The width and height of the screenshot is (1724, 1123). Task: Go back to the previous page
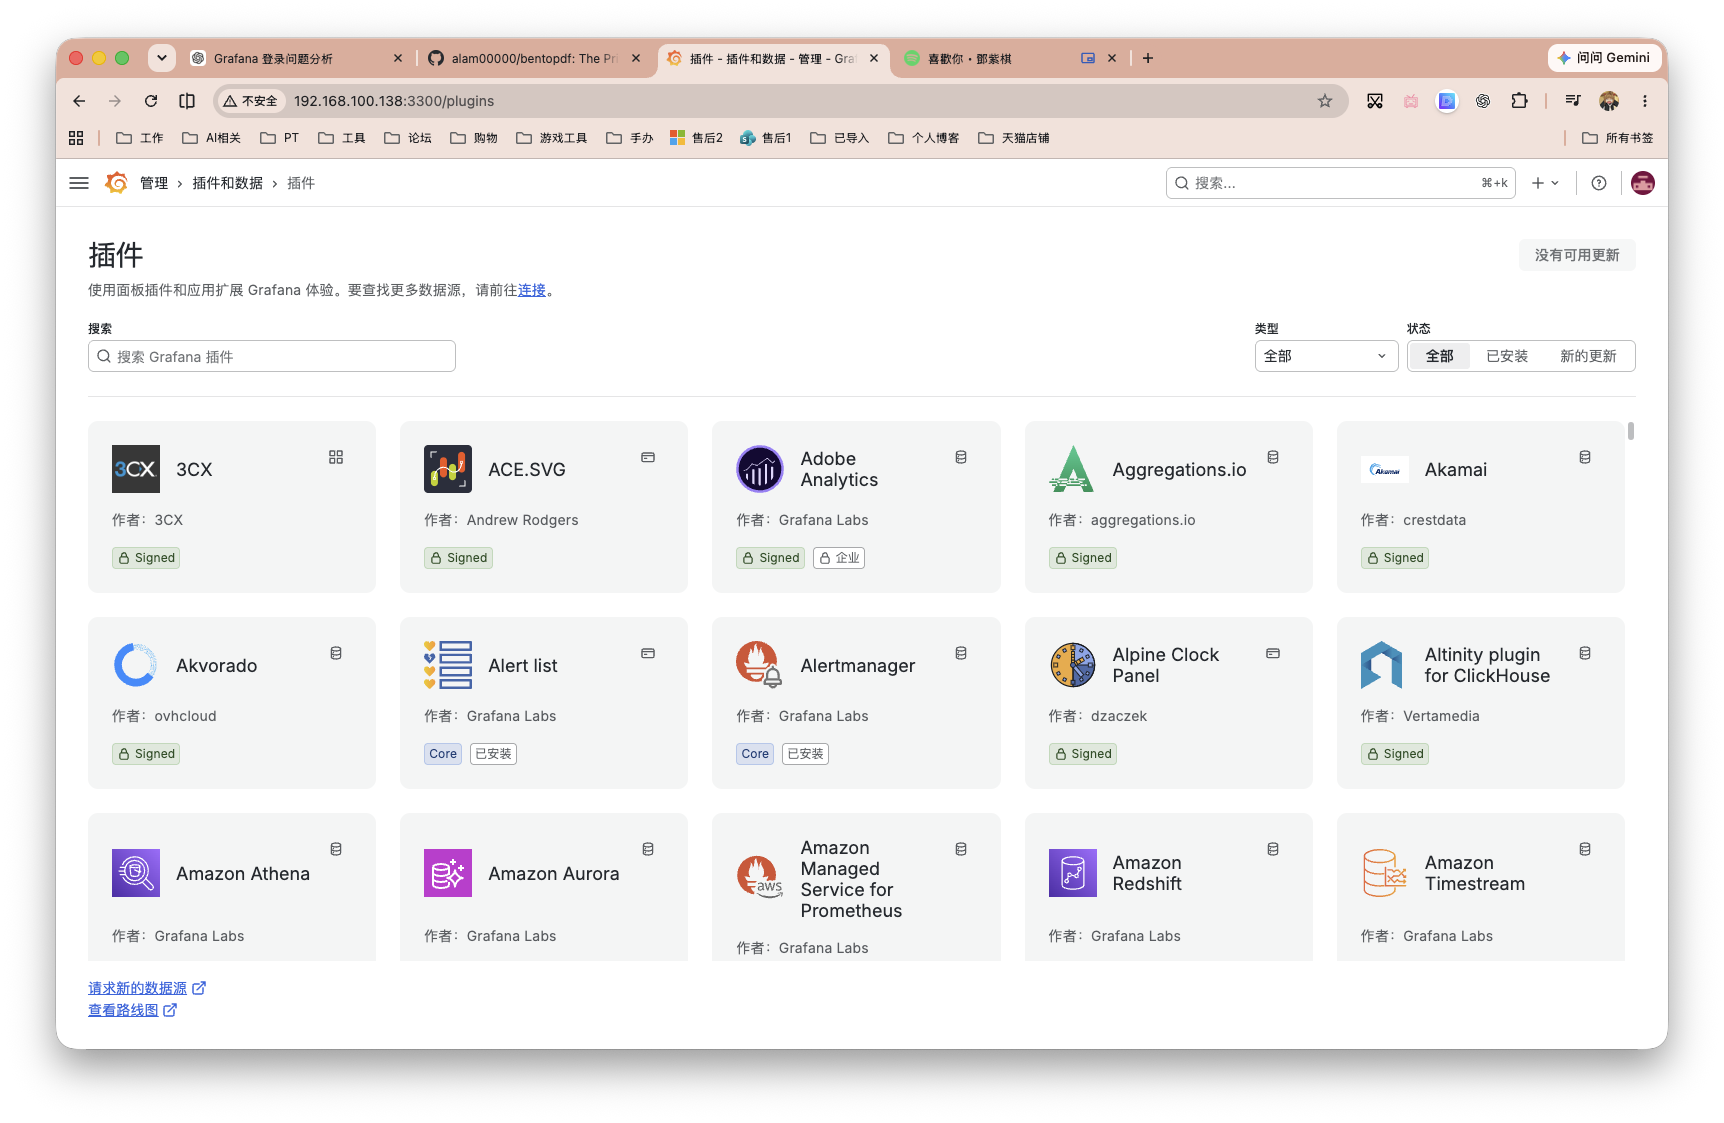(79, 101)
